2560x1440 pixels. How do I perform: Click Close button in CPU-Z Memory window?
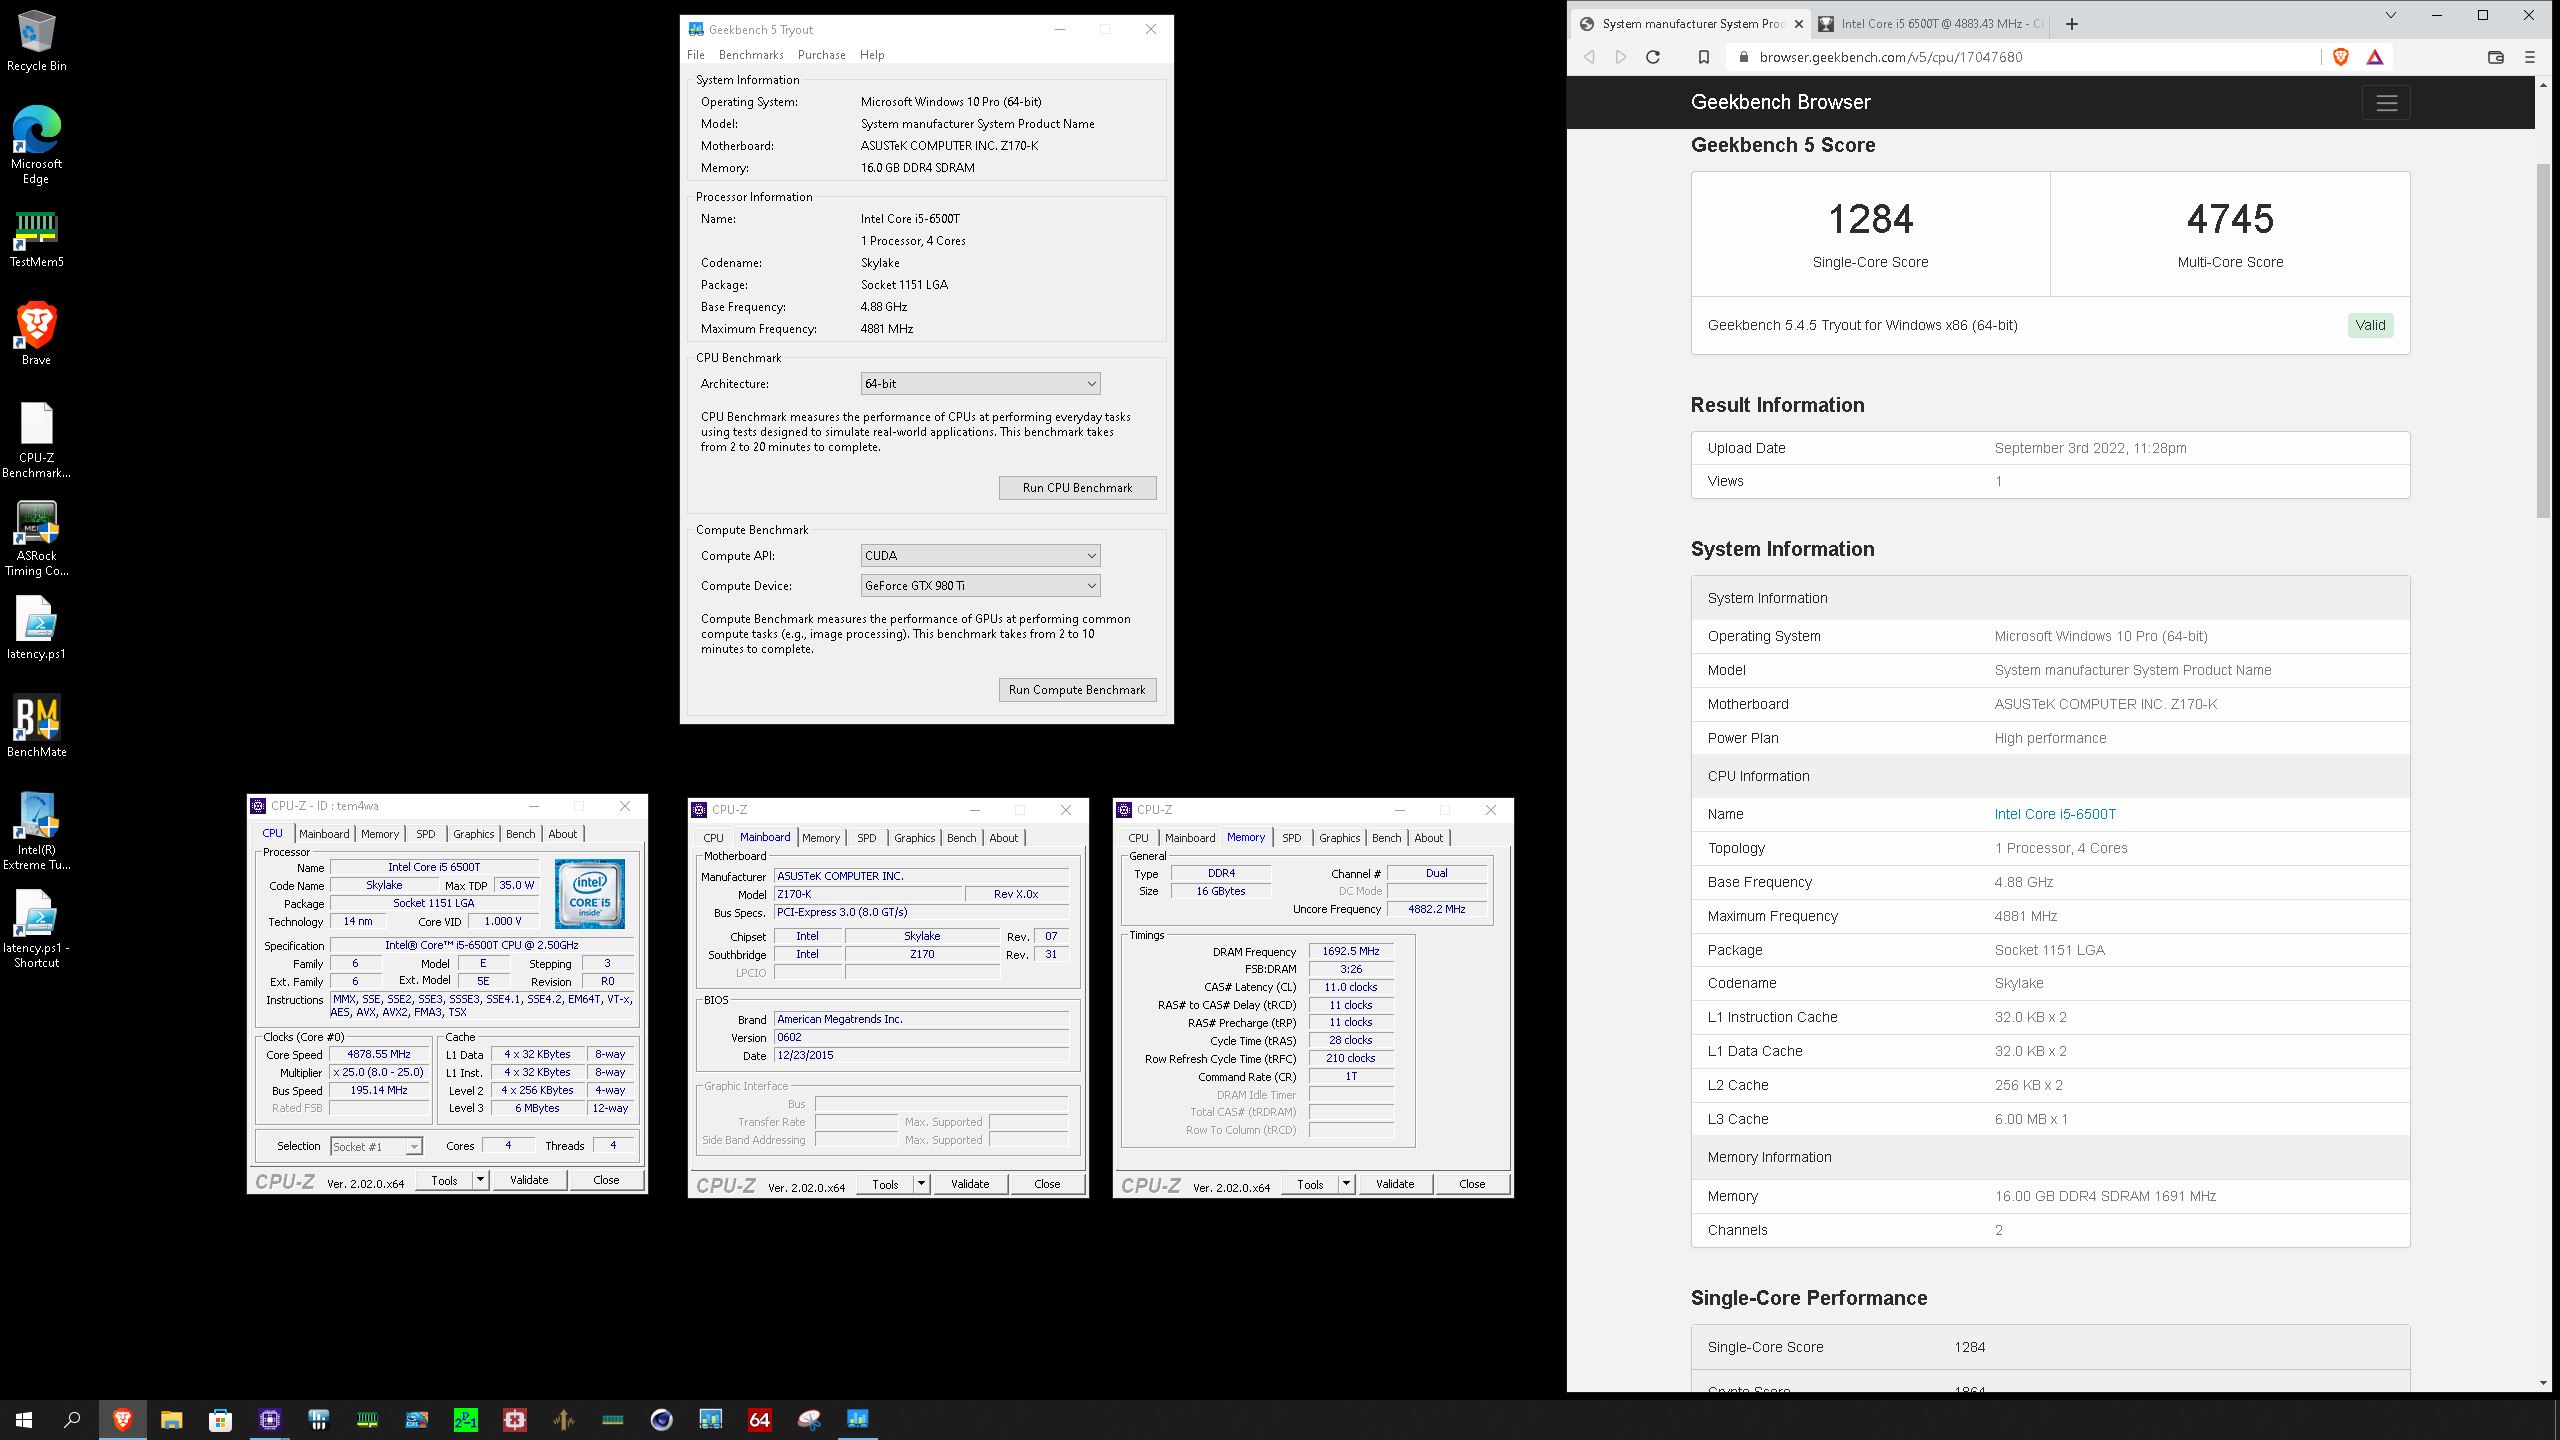[1472, 1184]
